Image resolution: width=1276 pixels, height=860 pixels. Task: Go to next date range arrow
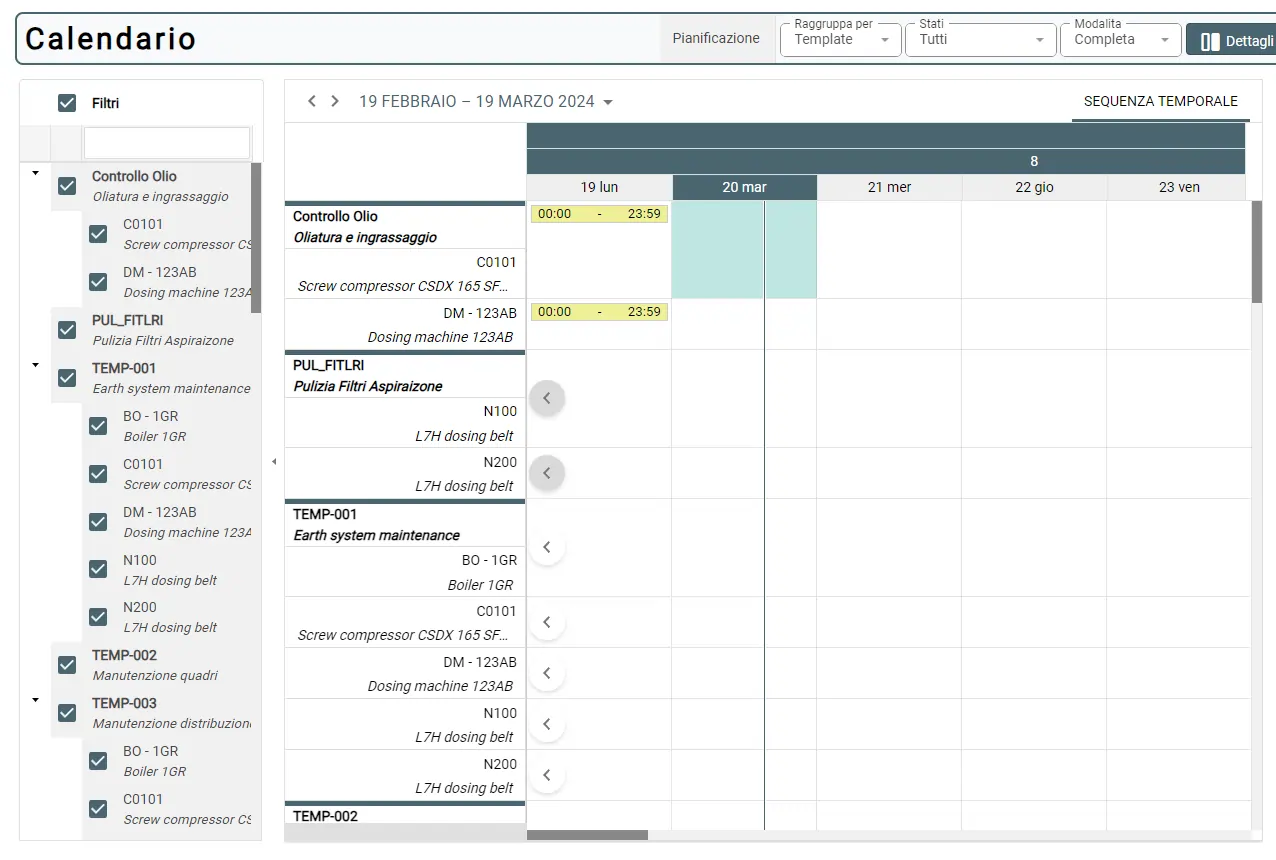335,101
